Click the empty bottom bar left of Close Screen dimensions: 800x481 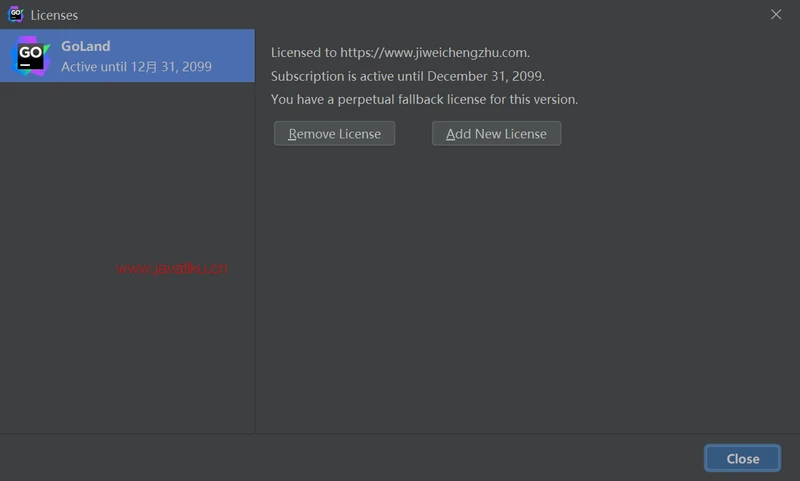(350, 458)
